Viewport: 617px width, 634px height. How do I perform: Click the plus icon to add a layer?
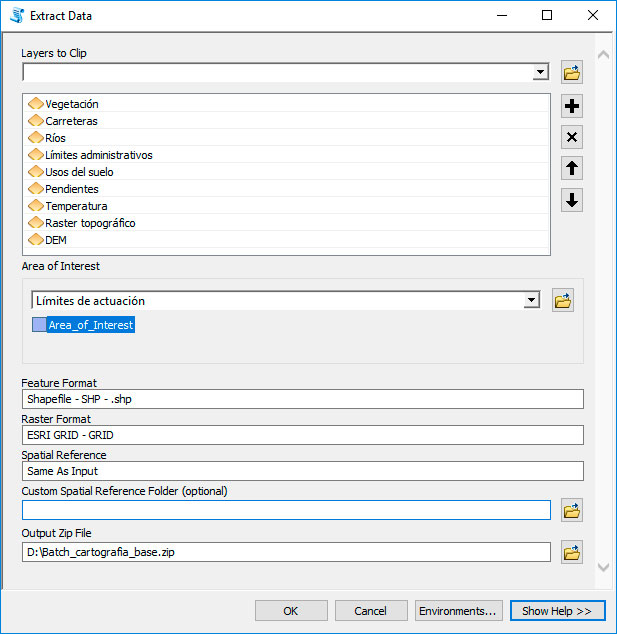(x=572, y=106)
